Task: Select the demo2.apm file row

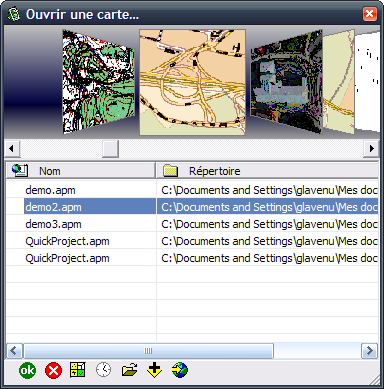Action: pos(192,207)
